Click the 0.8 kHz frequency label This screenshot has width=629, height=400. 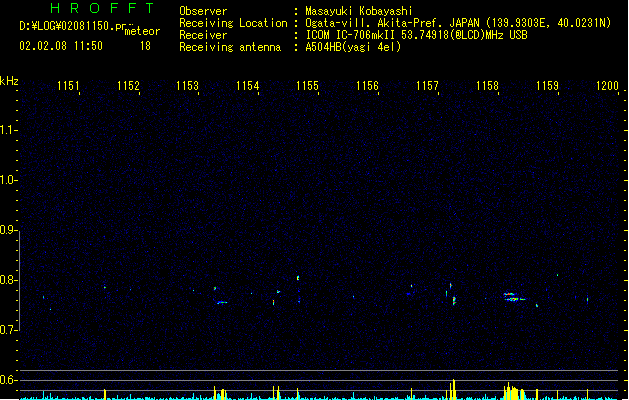click(x=8, y=280)
